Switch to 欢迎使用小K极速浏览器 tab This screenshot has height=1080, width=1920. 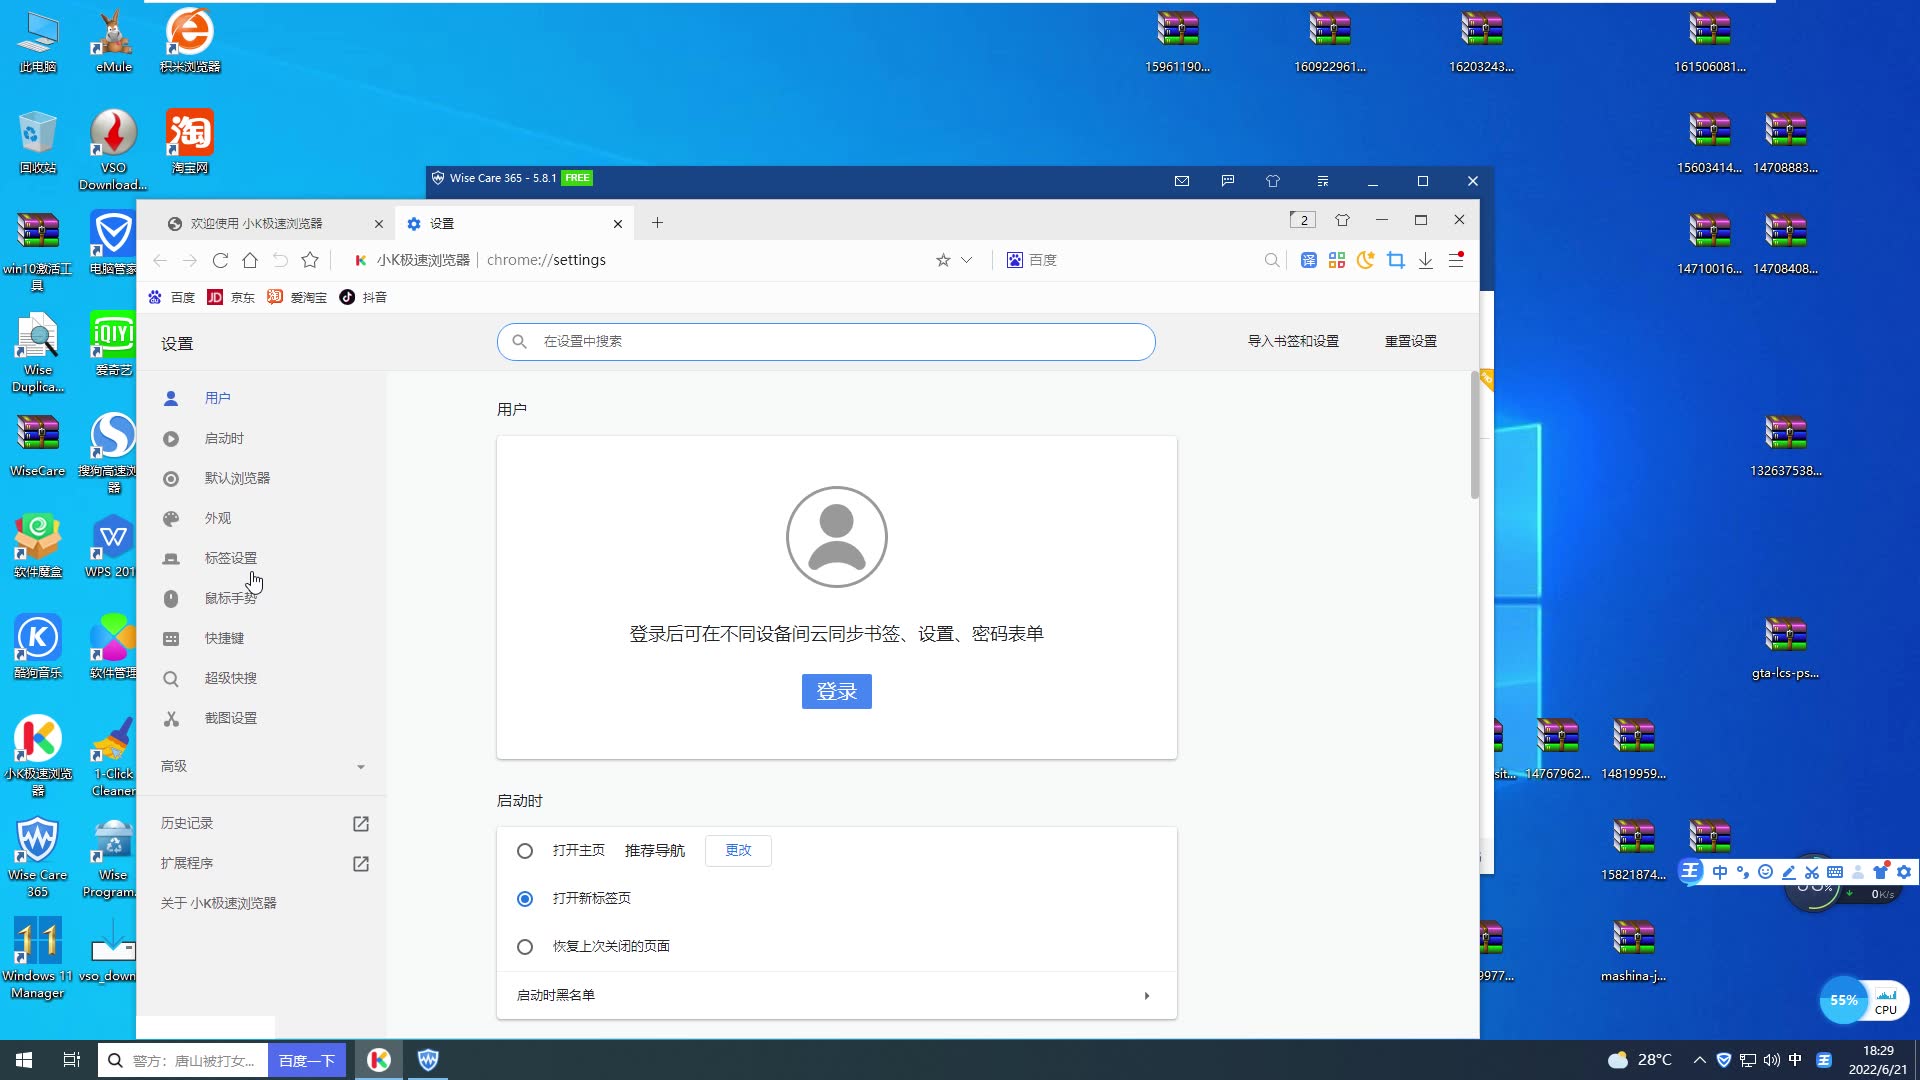262,223
